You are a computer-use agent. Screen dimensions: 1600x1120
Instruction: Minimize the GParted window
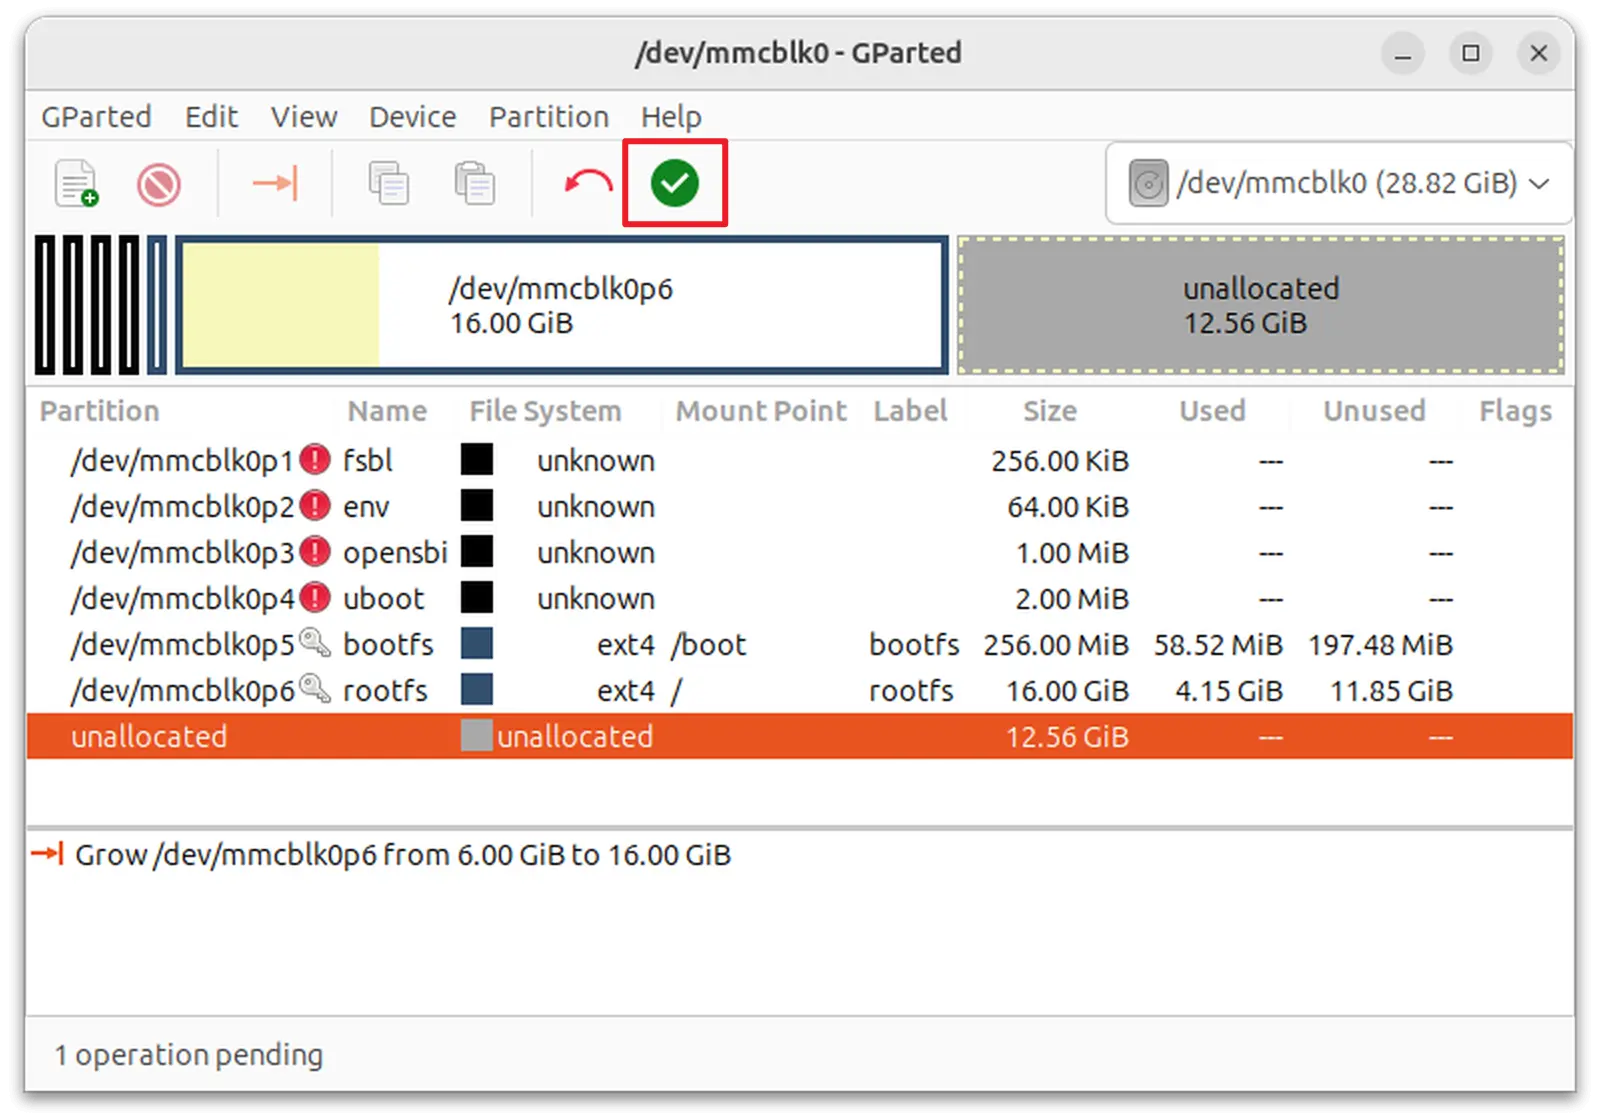click(x=1403, y=54)
